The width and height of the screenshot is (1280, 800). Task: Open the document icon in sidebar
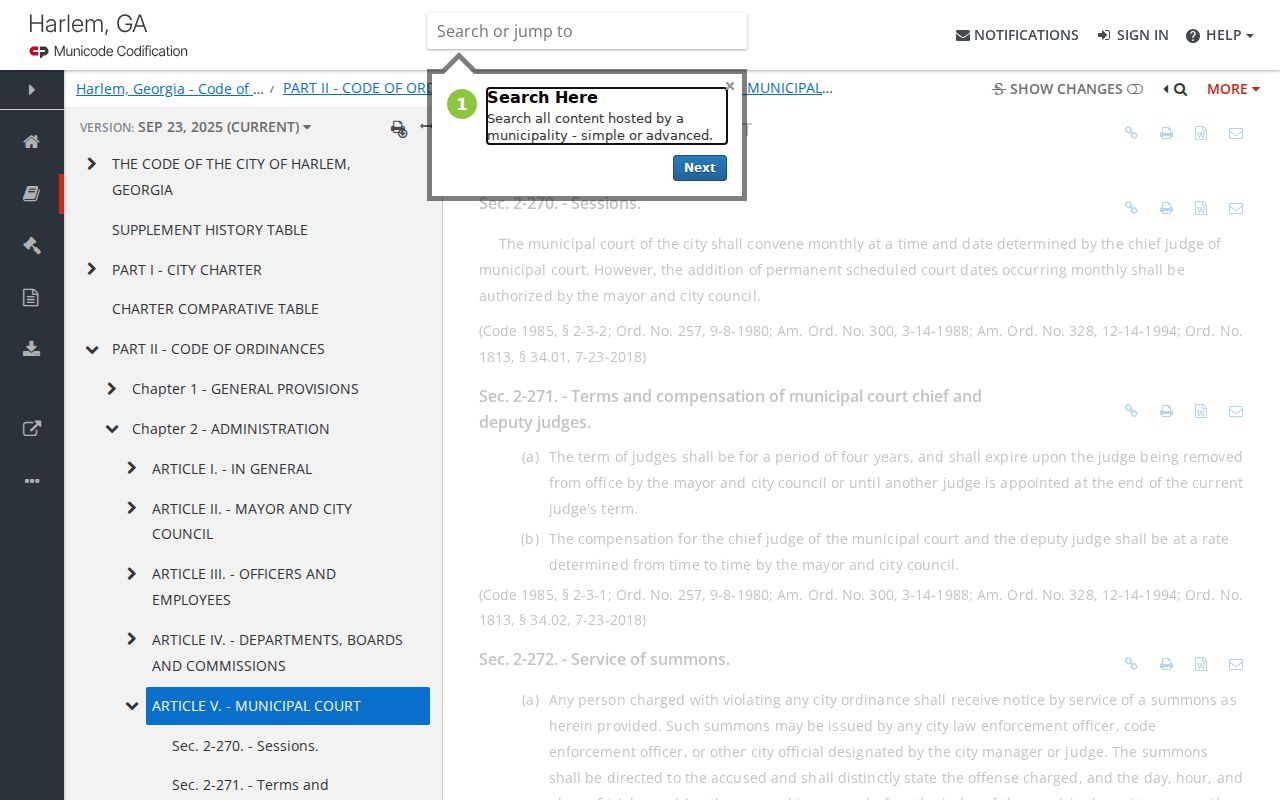32,297
